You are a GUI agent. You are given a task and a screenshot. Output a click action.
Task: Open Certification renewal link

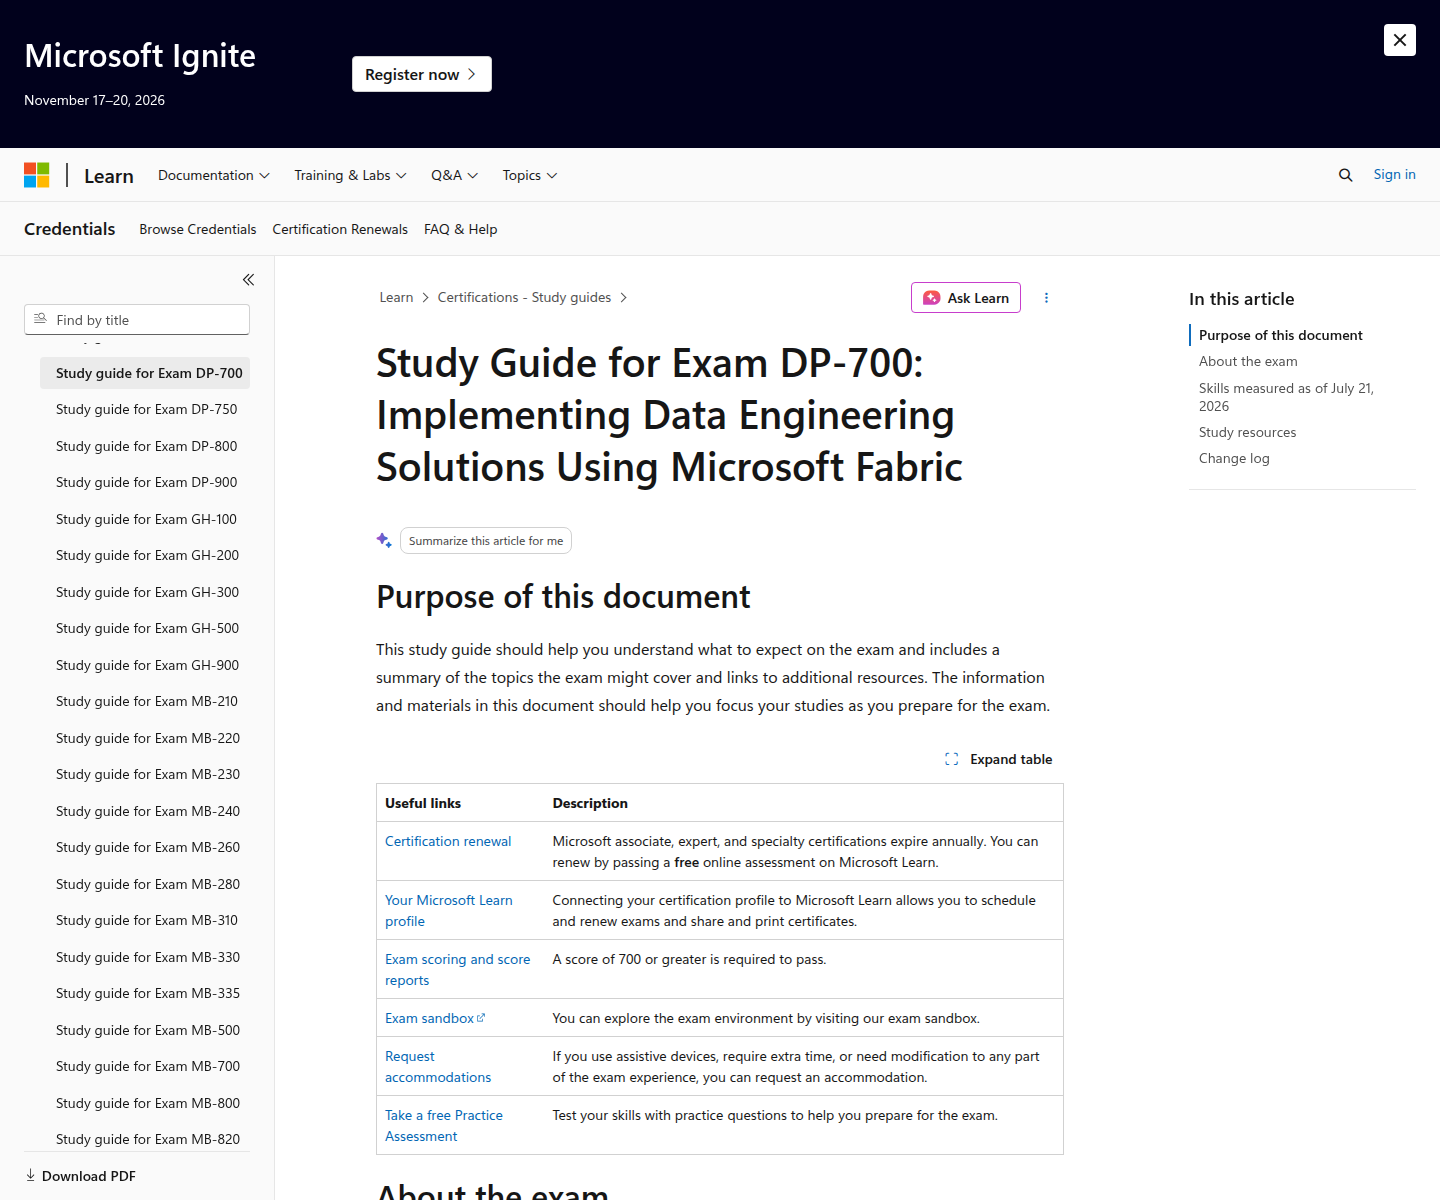click(x=448, y=841)
